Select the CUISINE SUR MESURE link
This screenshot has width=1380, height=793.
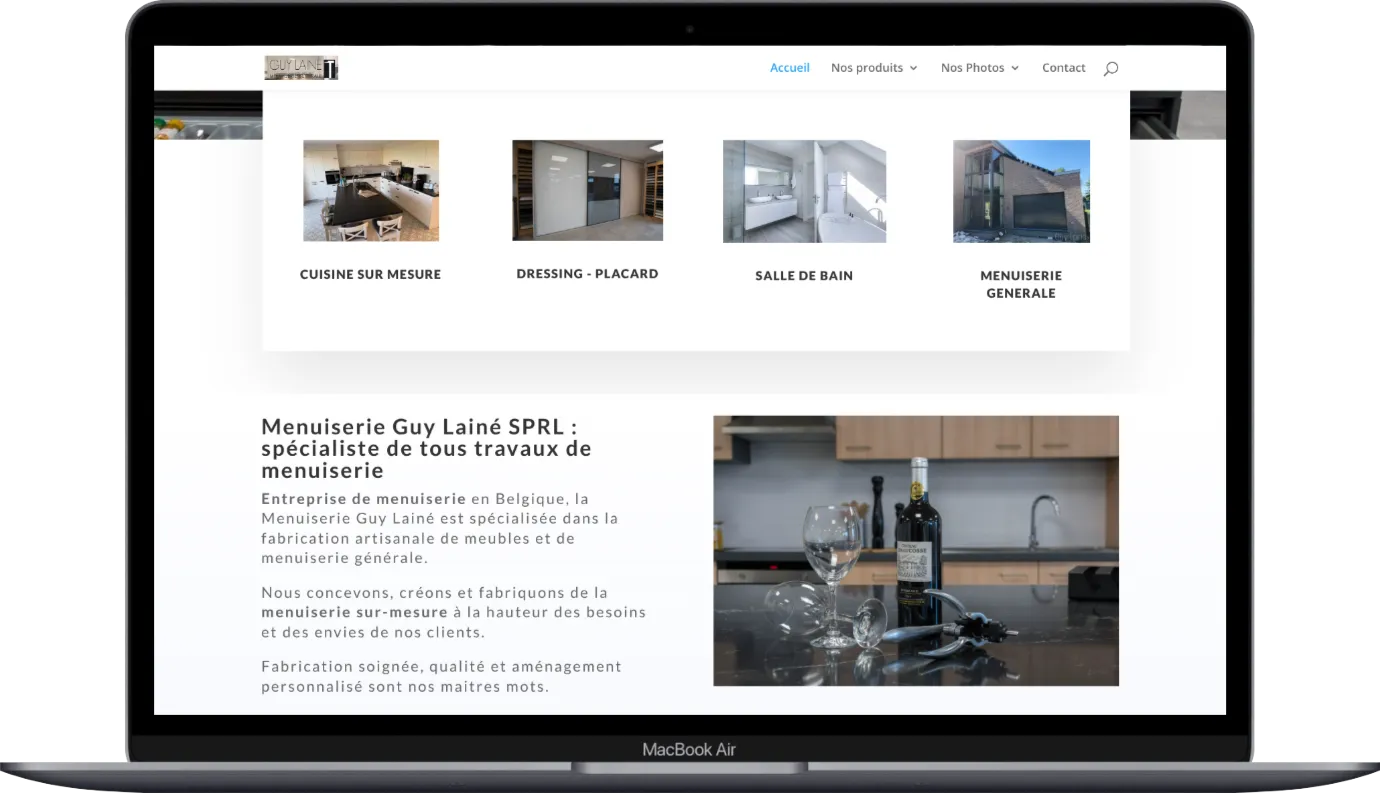click(371, 274)
